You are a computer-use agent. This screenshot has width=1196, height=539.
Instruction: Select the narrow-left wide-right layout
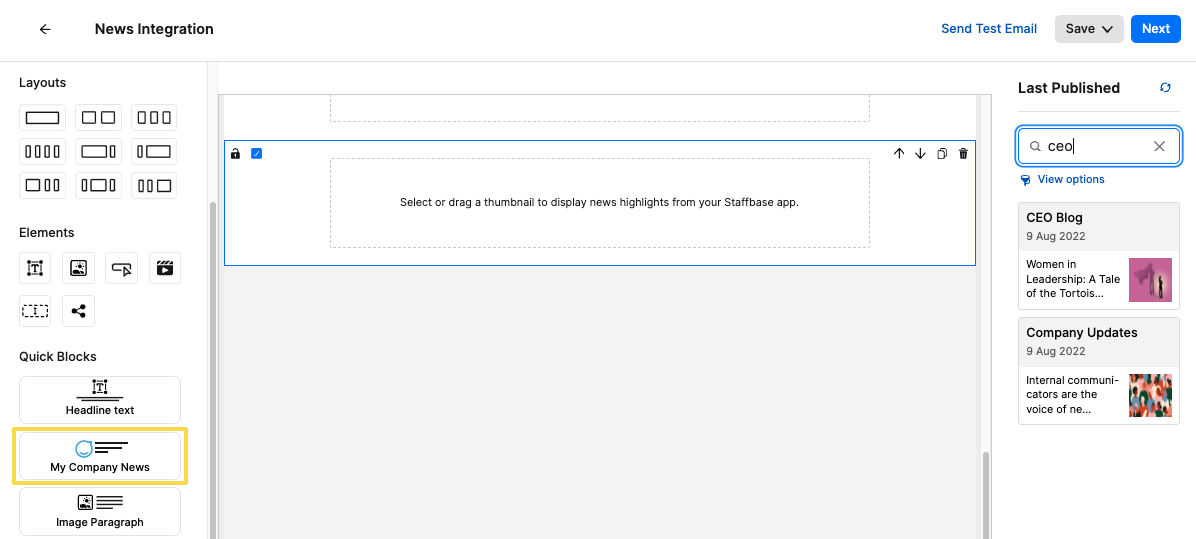pos(154,151)
